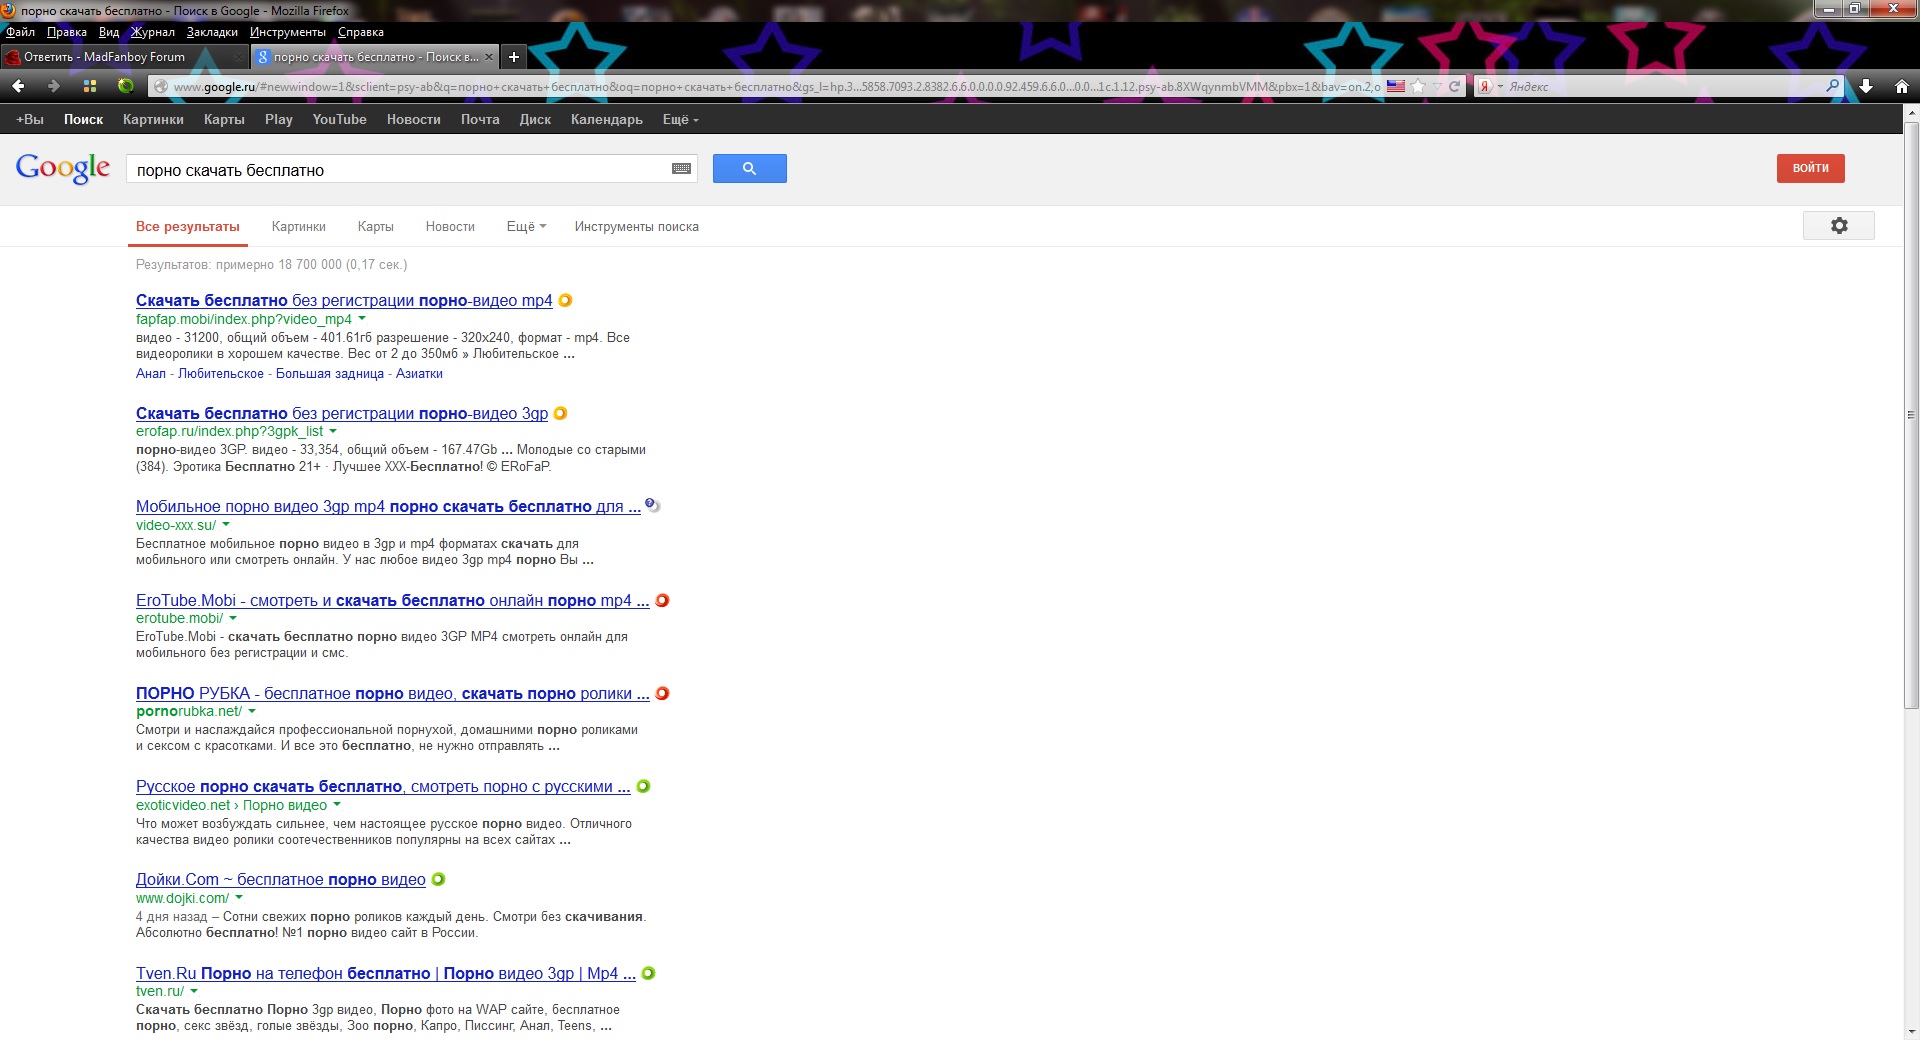Screen dimensions: 1920x1040
Task: Expand the Ещё filter under the search box
Action: pyautogui.click(x=526, y=227)
